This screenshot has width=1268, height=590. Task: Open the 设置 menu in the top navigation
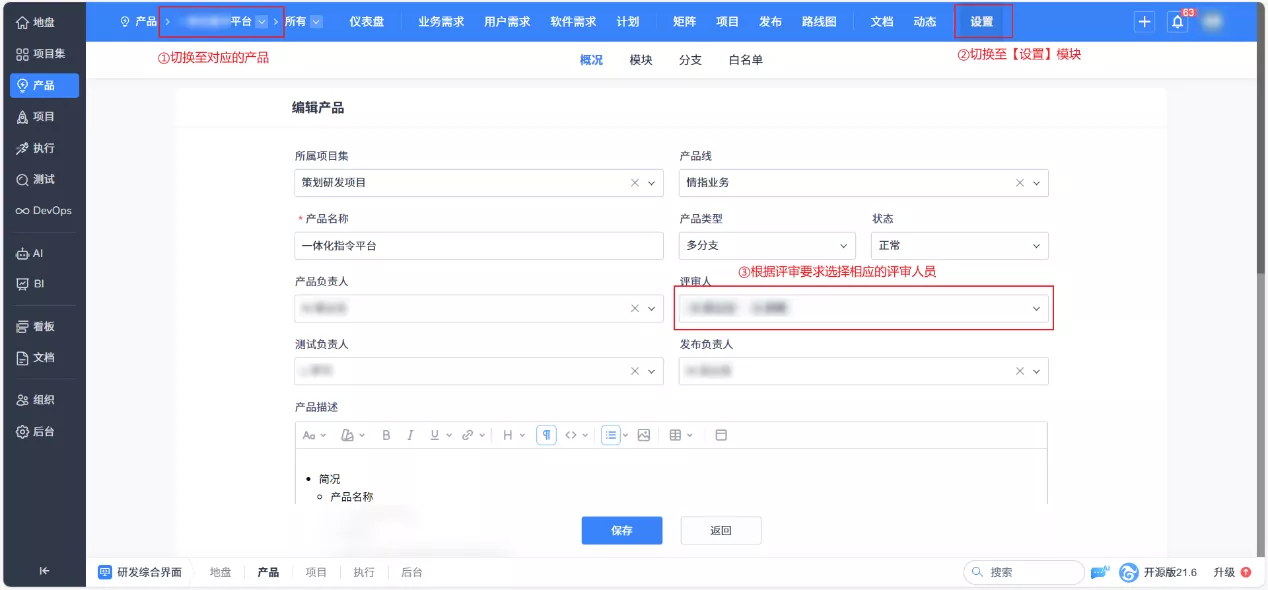(982, 20)
